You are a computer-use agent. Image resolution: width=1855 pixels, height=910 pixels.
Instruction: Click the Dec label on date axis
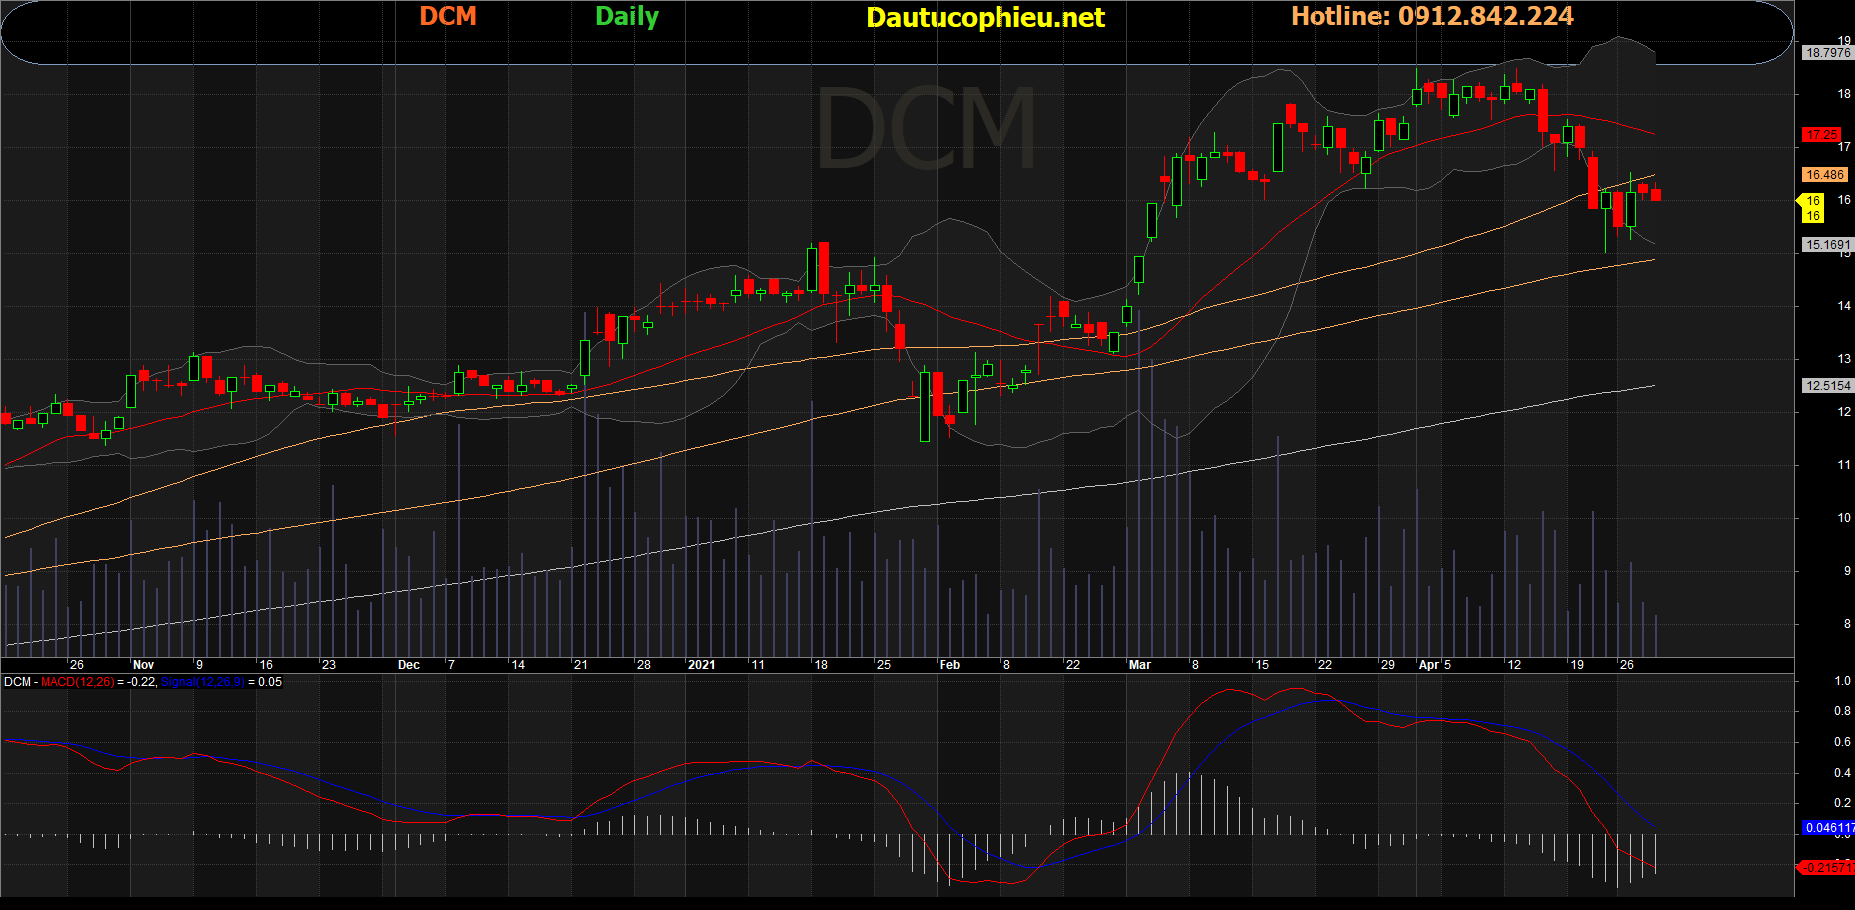point(408,665)
